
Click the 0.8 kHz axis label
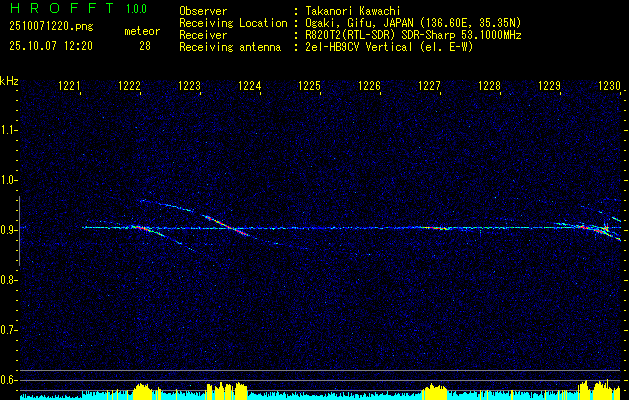pos(7,280)
